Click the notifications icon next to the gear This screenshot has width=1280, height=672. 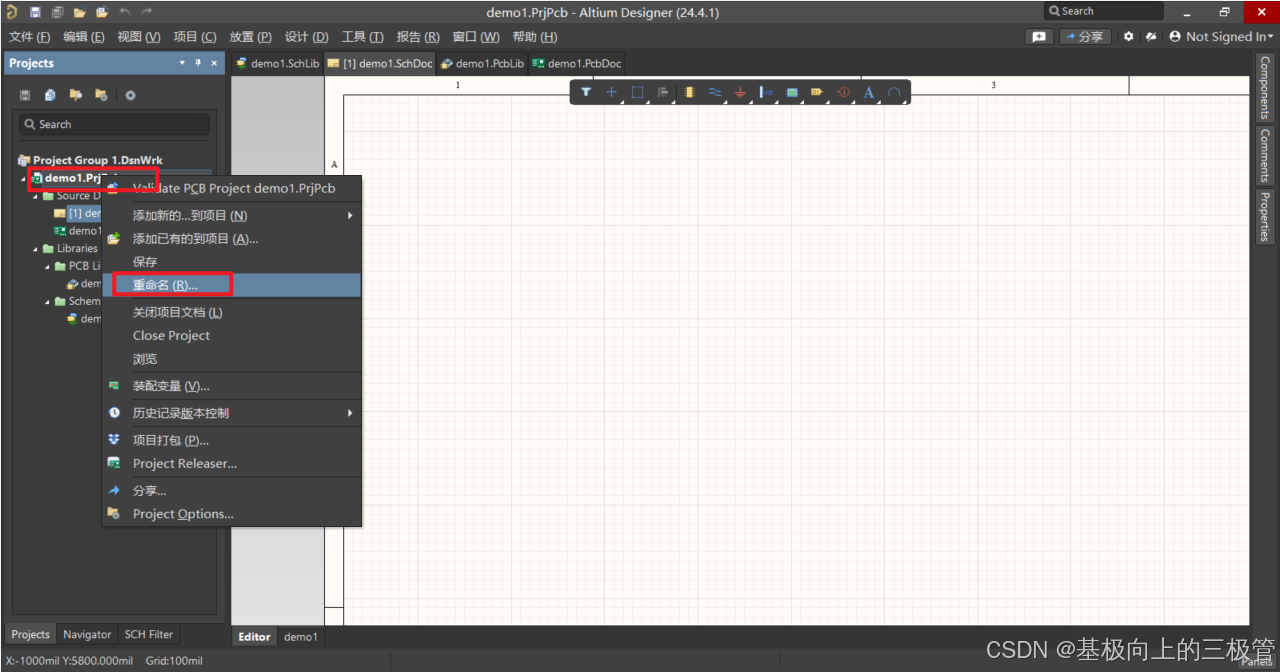(1151, 36)
